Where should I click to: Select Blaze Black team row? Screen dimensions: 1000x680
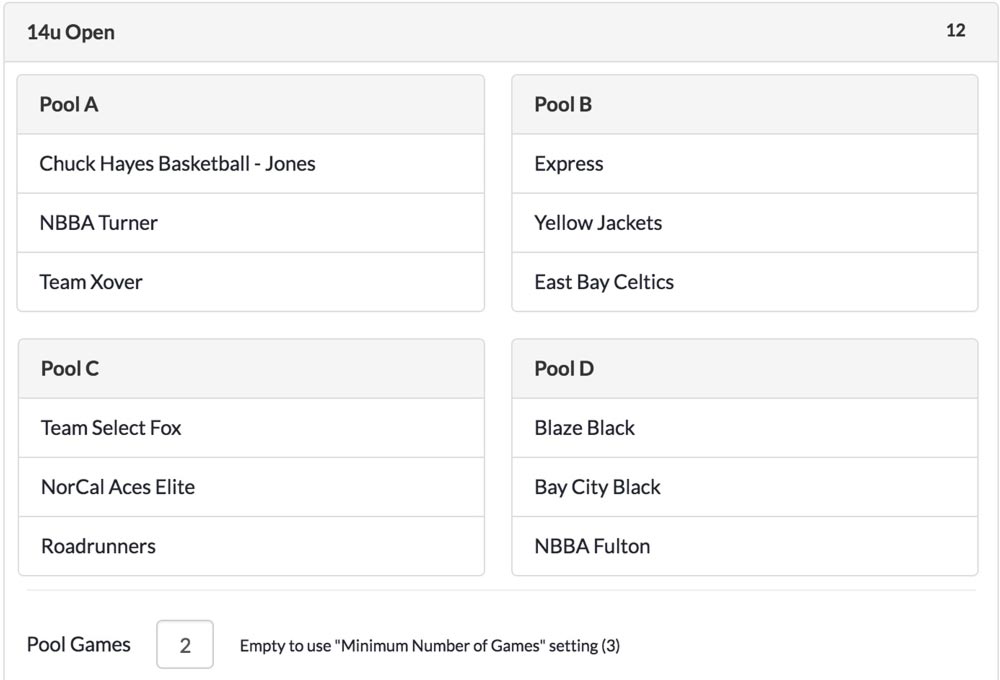click(585, 428)
